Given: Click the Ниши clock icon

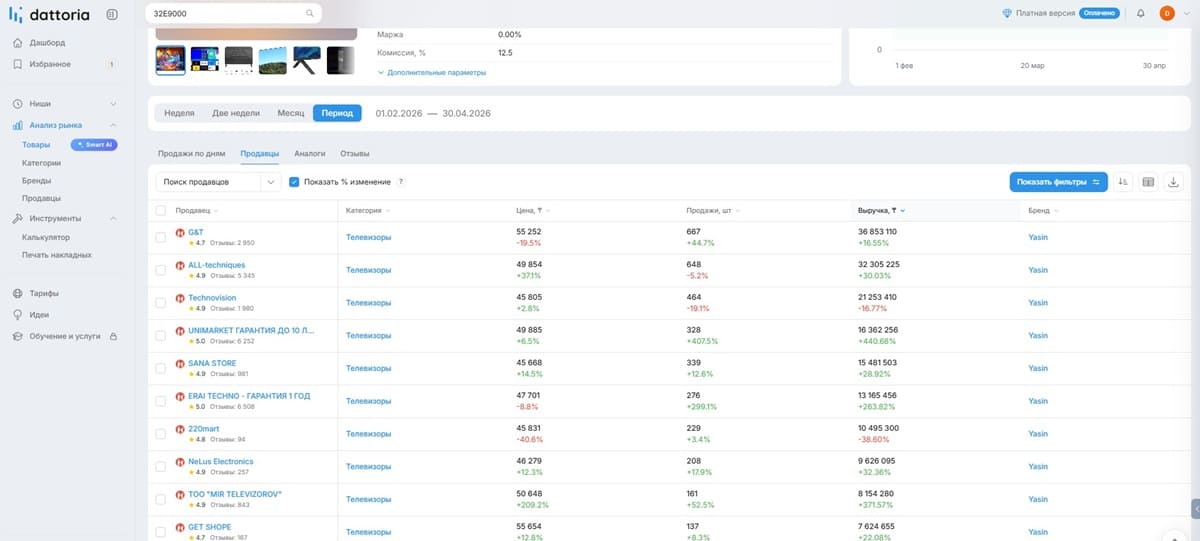Looking at the screenshot, I should pyautogui.click(x=18, y=104).
